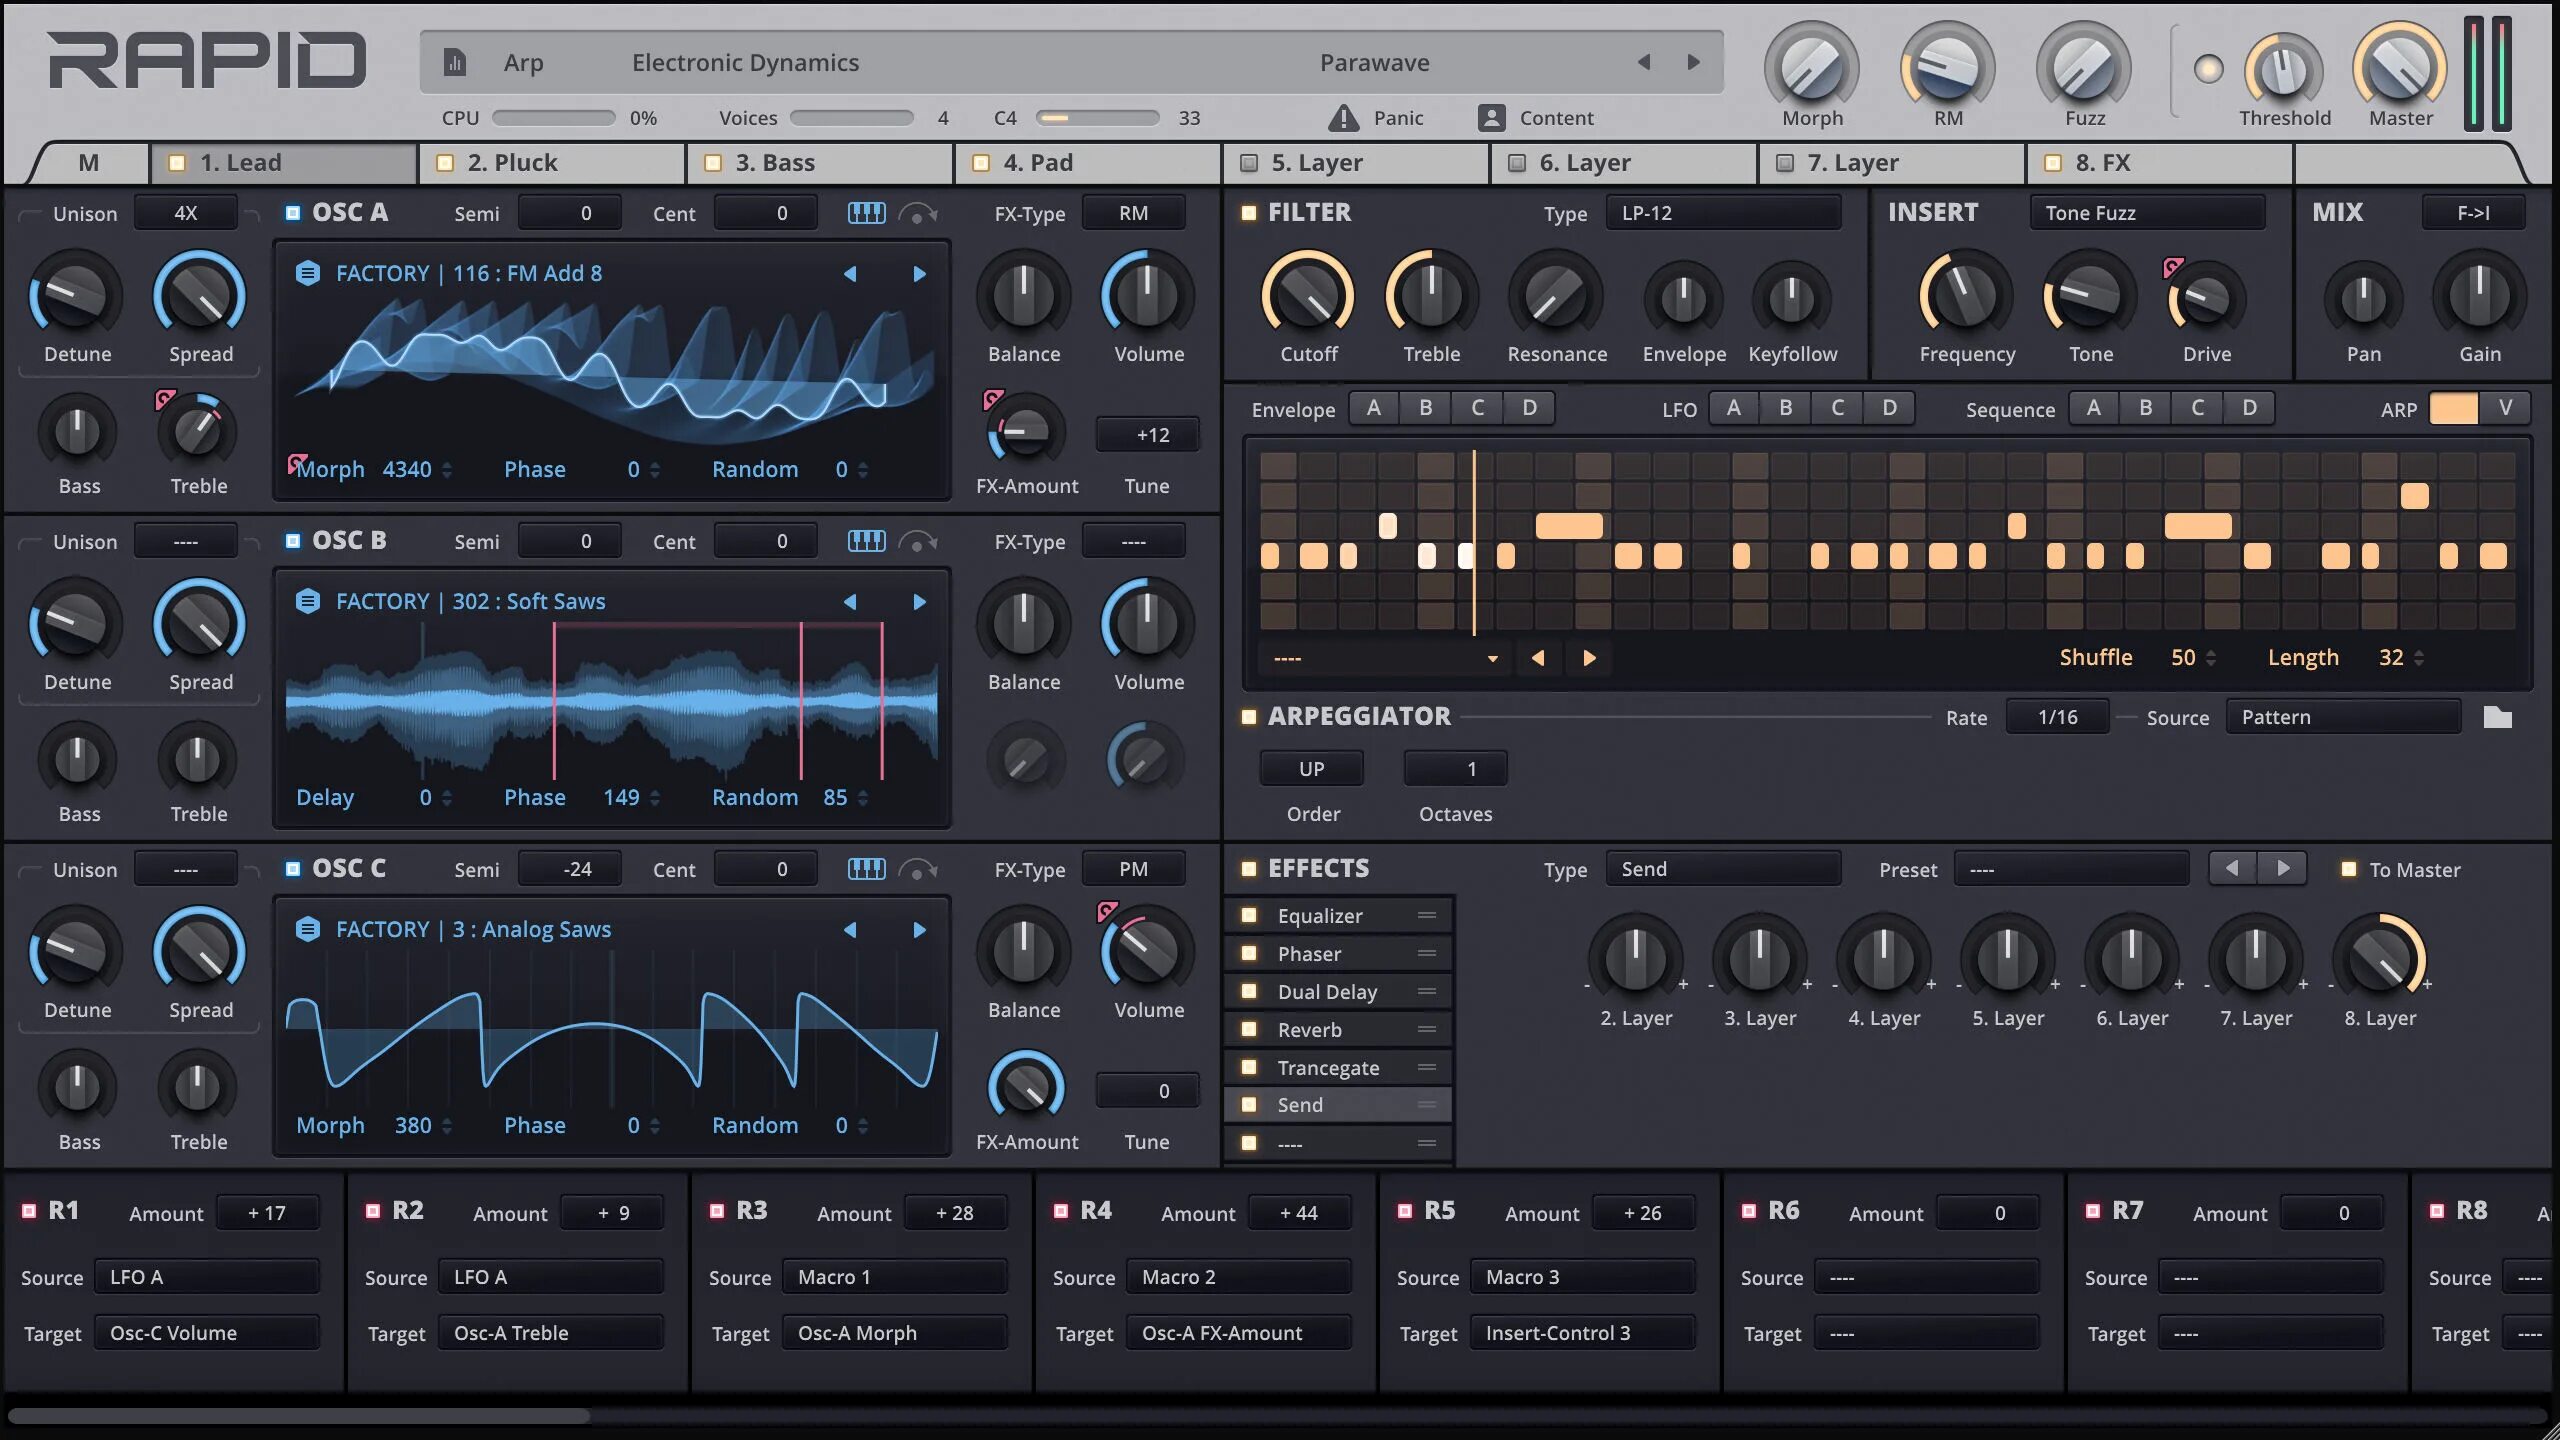Click OSC B retrigger arrow icon
Image resolution: width=2560 pixels, height=1440 pixels.
(x=917, y=541)
